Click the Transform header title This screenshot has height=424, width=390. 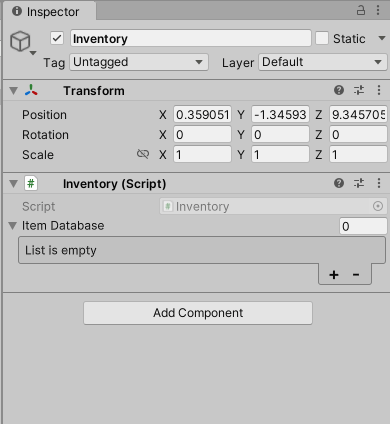(x=94, y=91)
